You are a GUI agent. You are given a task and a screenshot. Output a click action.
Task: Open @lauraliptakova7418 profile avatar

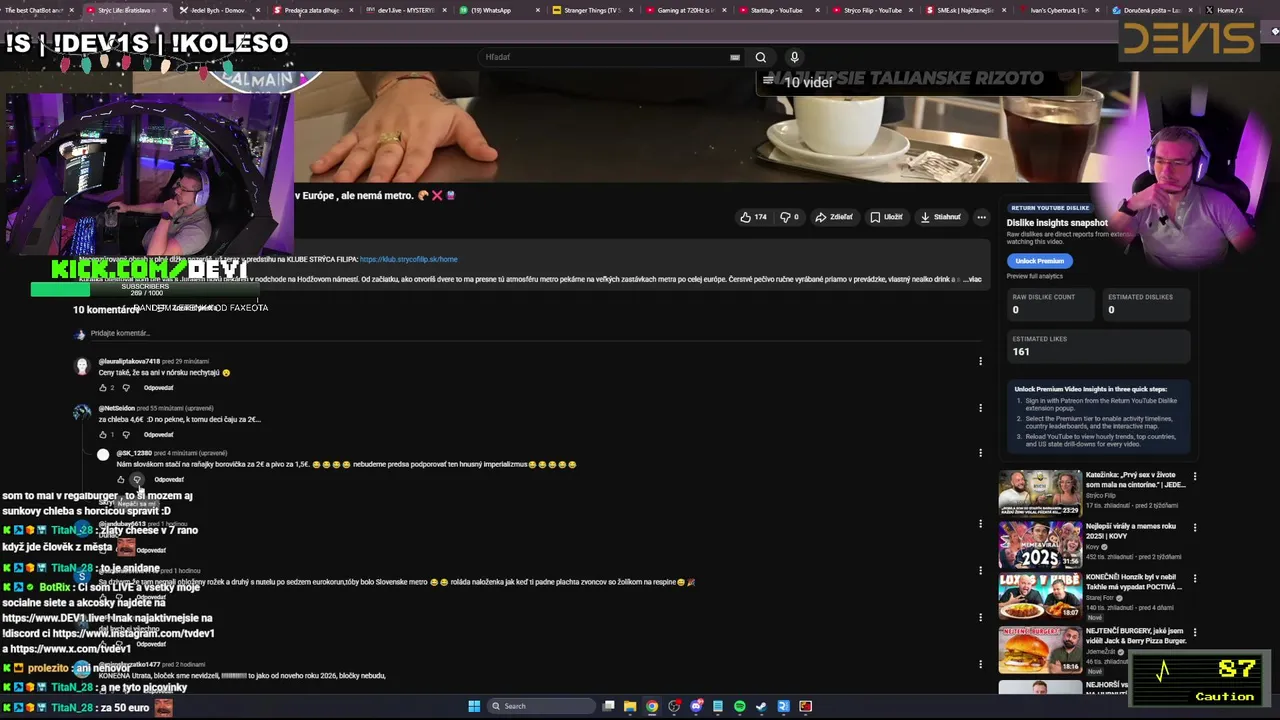82,366
